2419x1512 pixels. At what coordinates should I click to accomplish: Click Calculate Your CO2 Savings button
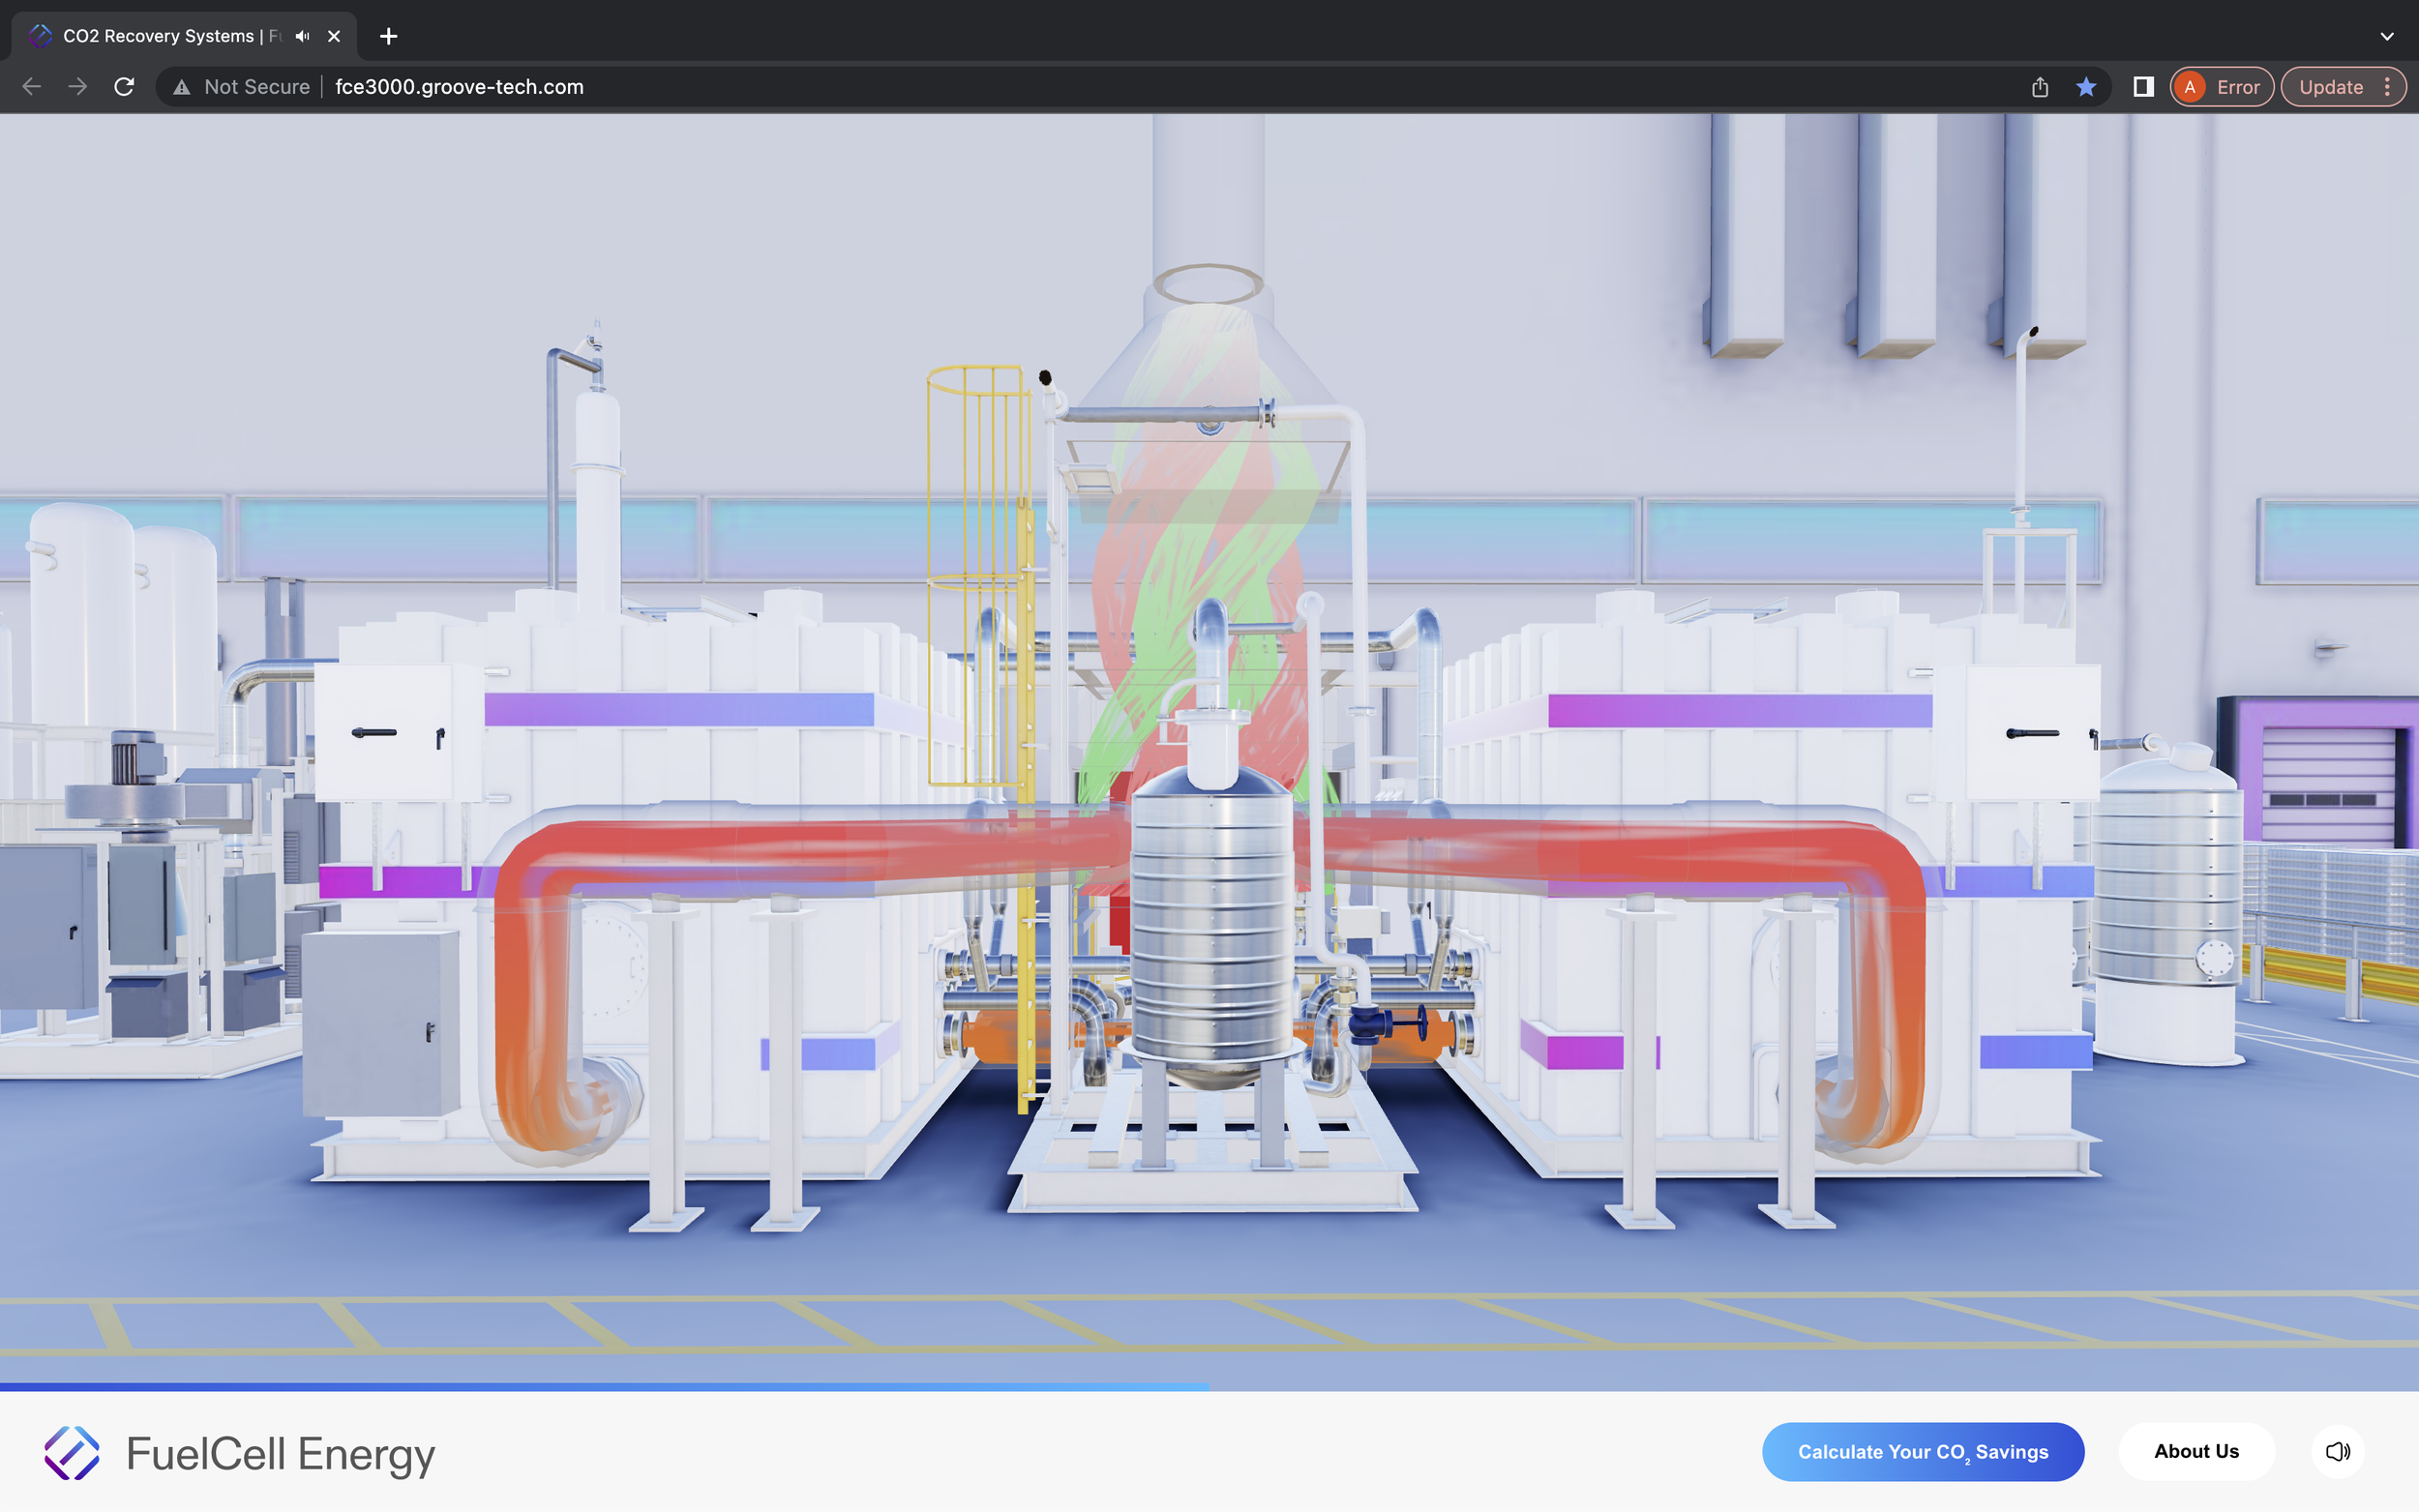coord(1923,1452)
